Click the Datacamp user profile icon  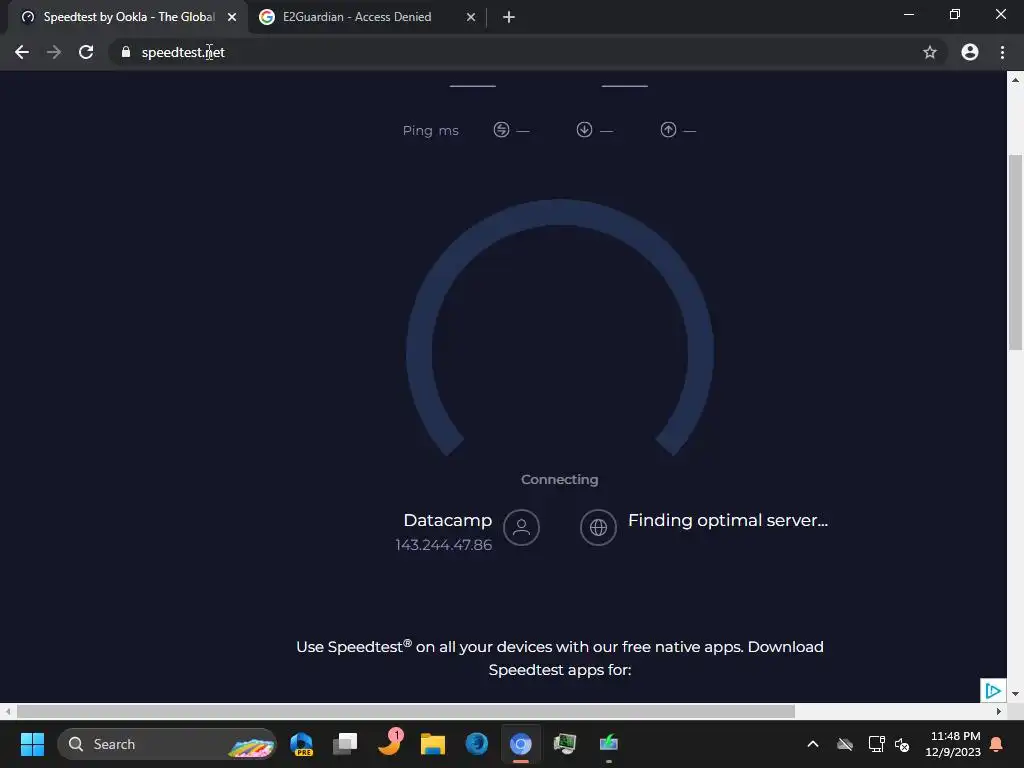pos(521,527)
